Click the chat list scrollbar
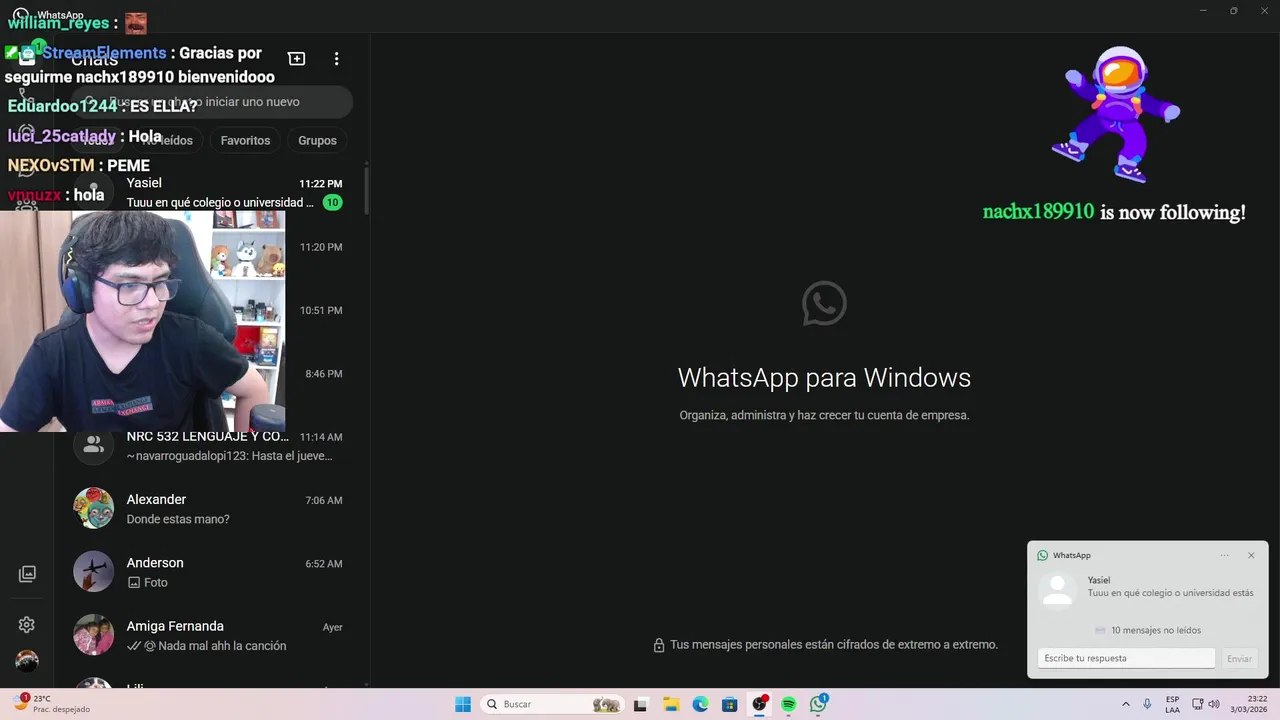1280x720 pixels. coord(367,190)
